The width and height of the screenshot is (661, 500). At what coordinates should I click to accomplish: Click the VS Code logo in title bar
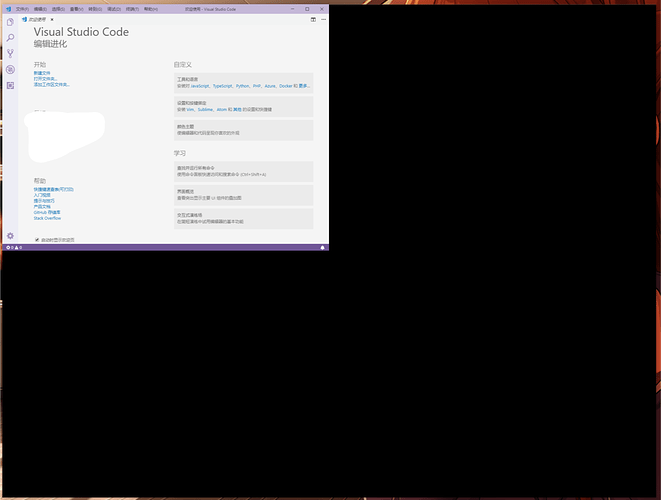coord(8,9)
